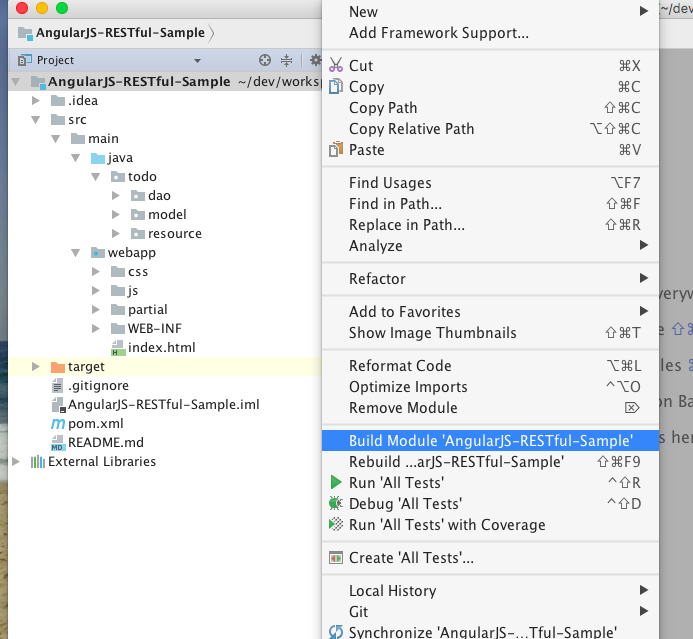Click the README.md markdown file icon
Image resolution: width=693 pixels, height=639 pixels.
pyautogui.click(x=58, y=442)
